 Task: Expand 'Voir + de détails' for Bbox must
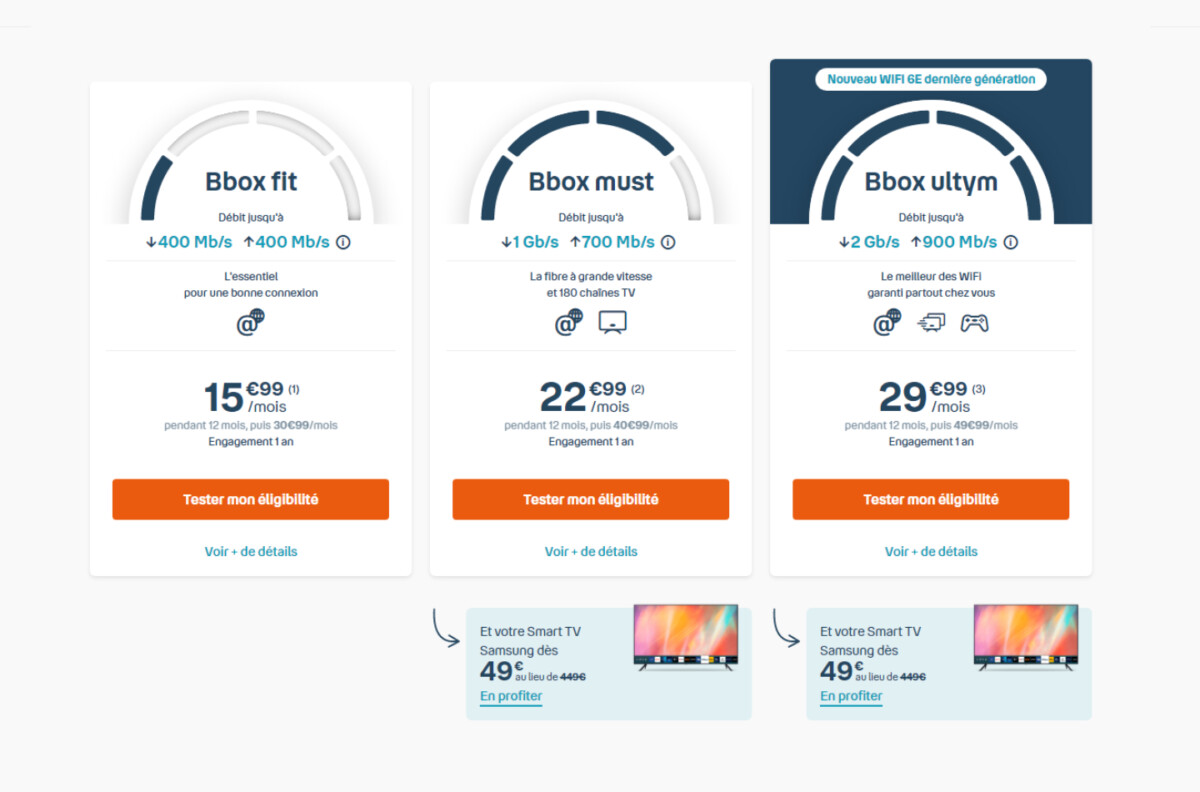coord(591,551)
